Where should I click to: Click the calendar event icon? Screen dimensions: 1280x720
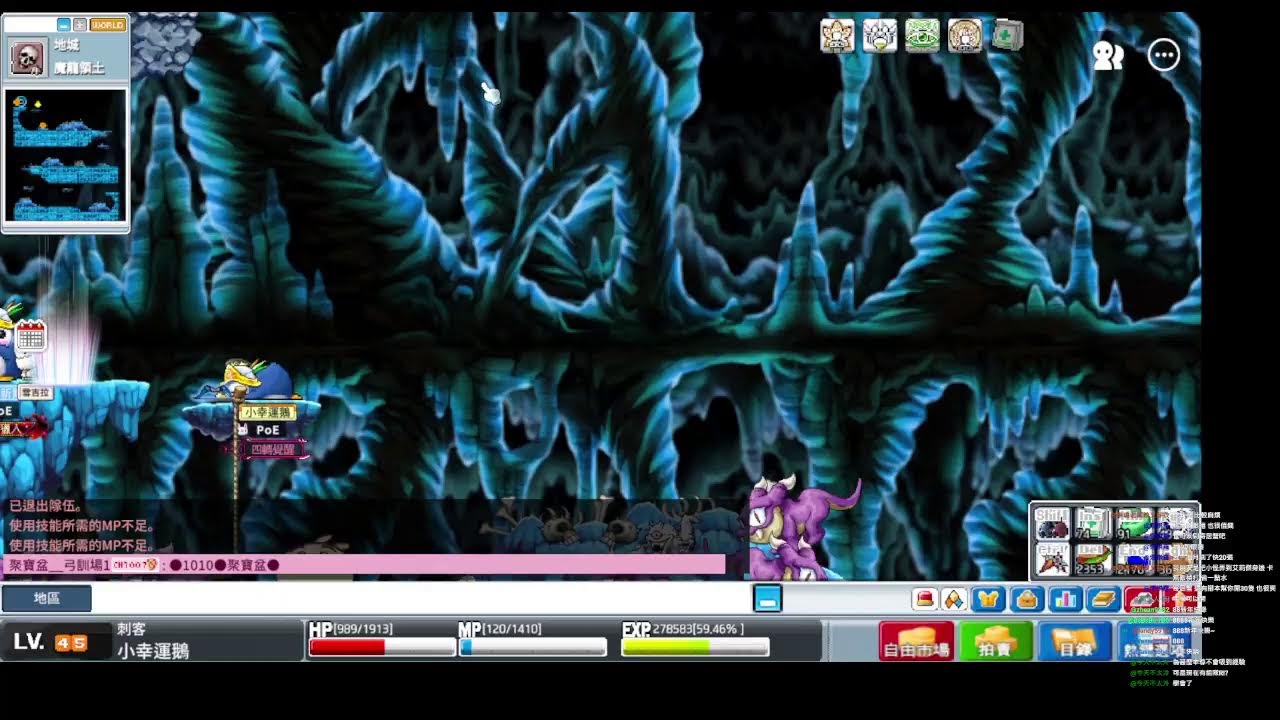[31, 335]
